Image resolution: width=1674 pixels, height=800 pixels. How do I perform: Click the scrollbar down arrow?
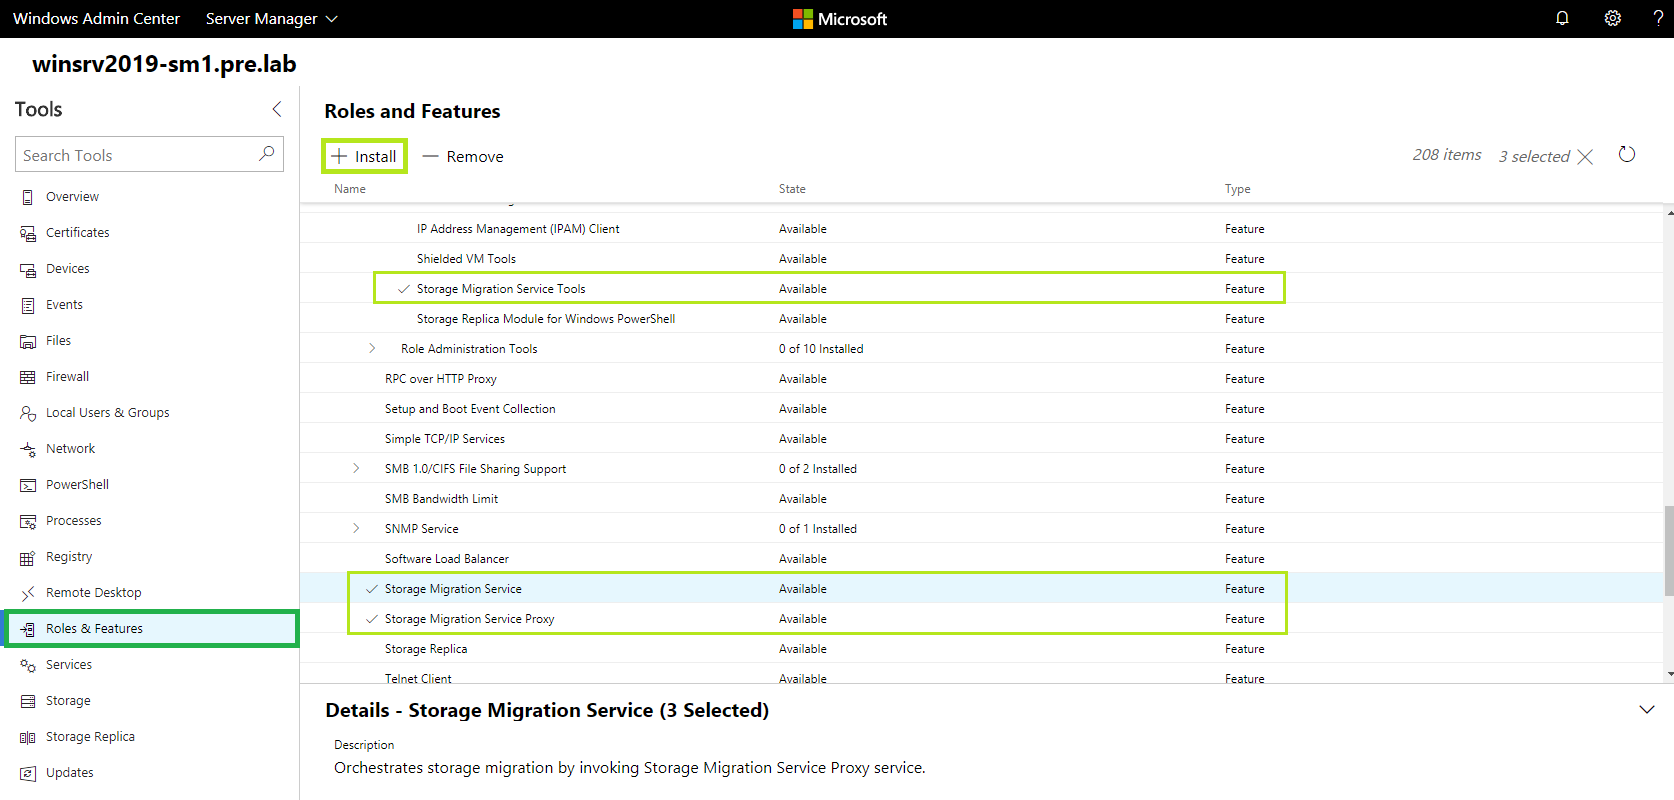(1669, 675)
